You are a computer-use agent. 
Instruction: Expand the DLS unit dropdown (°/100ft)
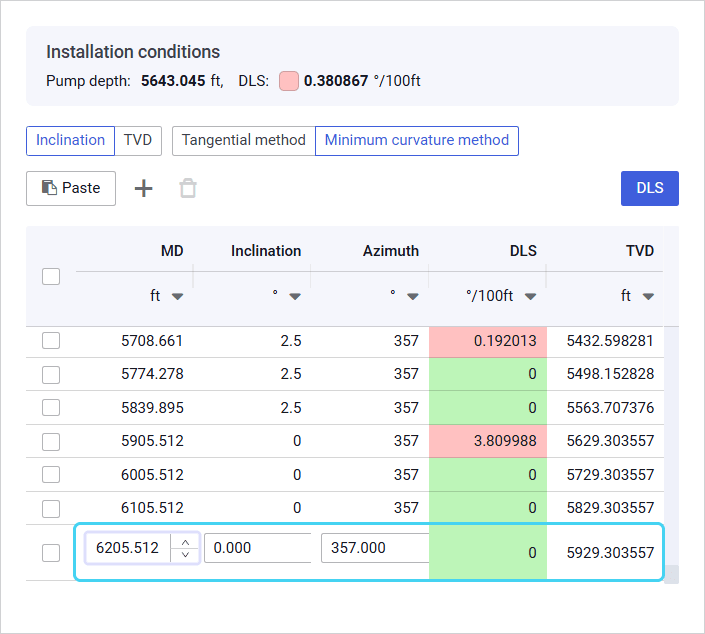click(x=530, y=297)
